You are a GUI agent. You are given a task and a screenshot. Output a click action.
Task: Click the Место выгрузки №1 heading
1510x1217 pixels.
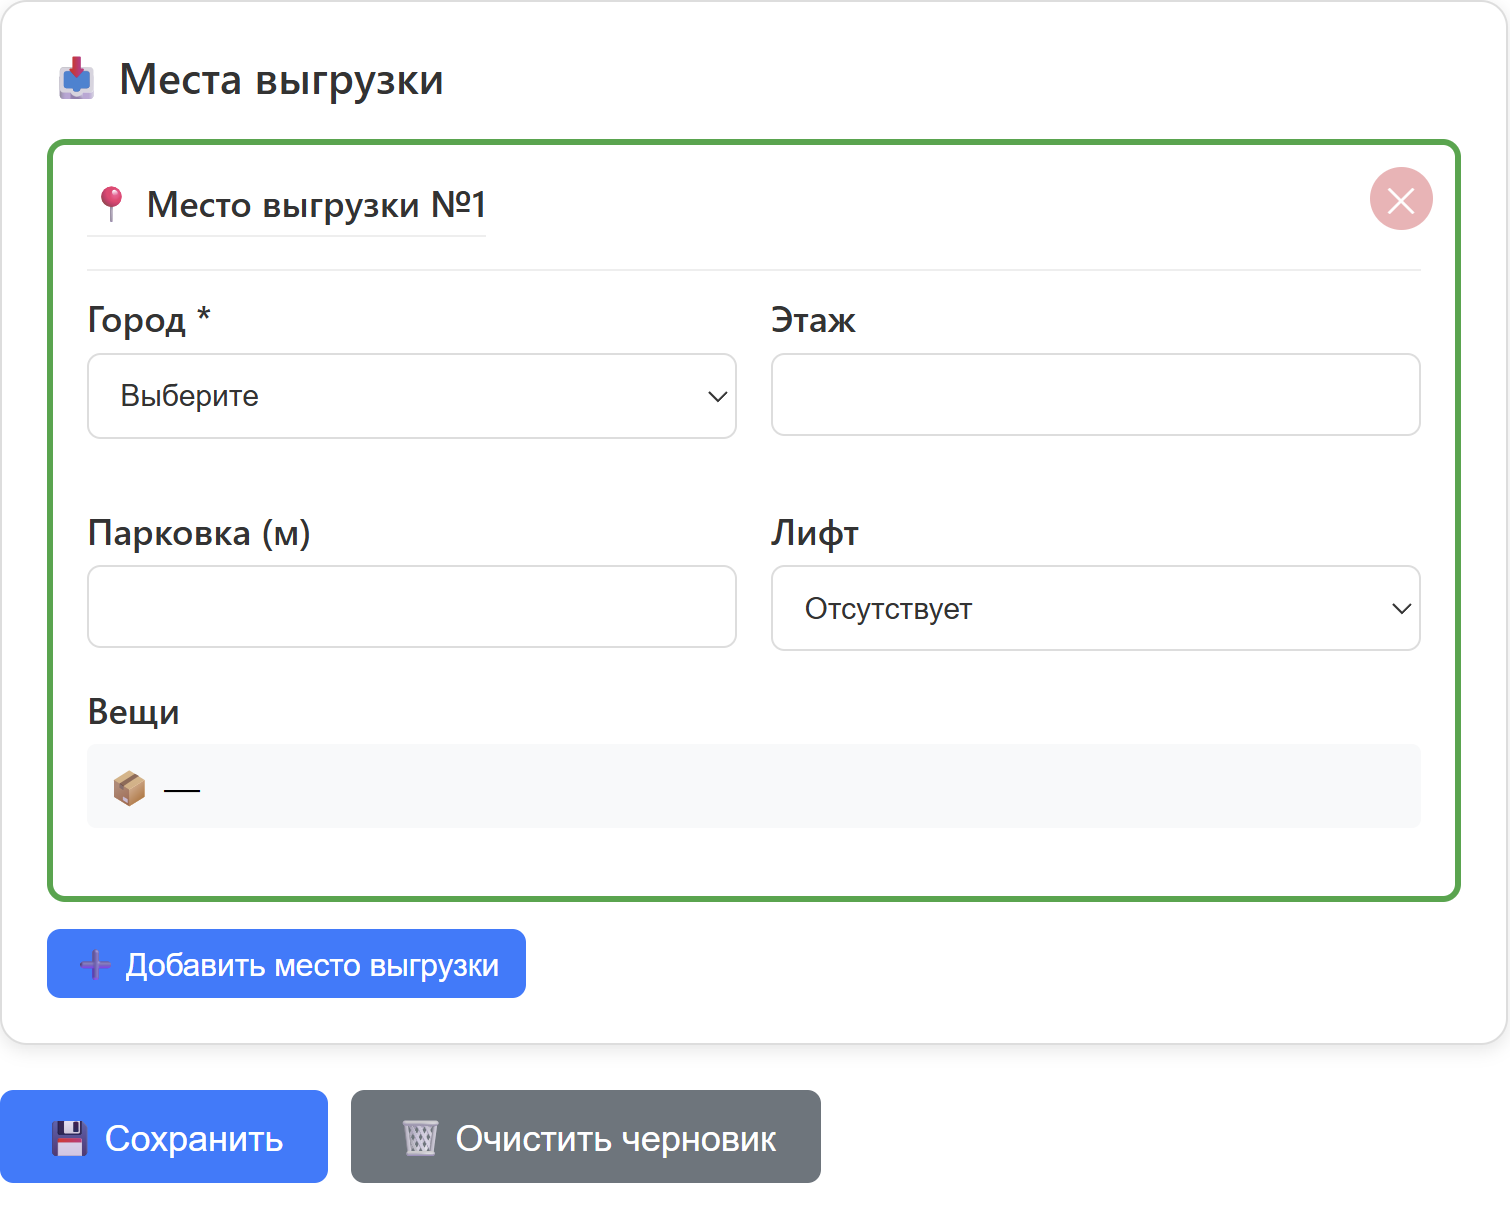click(x=316, y=205)
